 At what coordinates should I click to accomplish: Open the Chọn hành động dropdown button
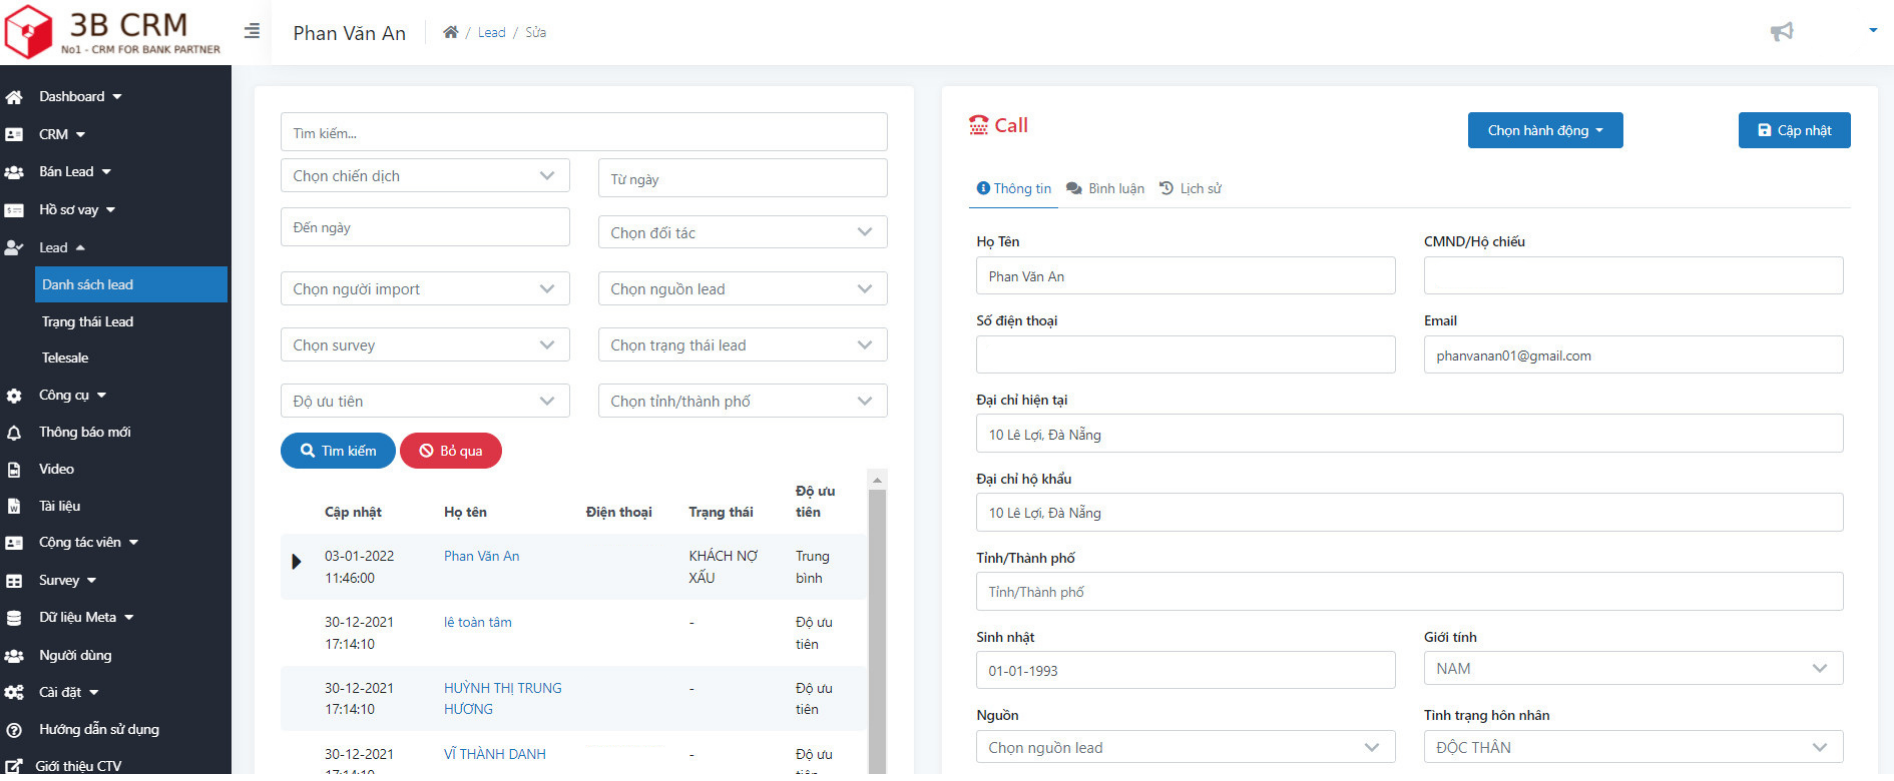[x=1544, y=131]
